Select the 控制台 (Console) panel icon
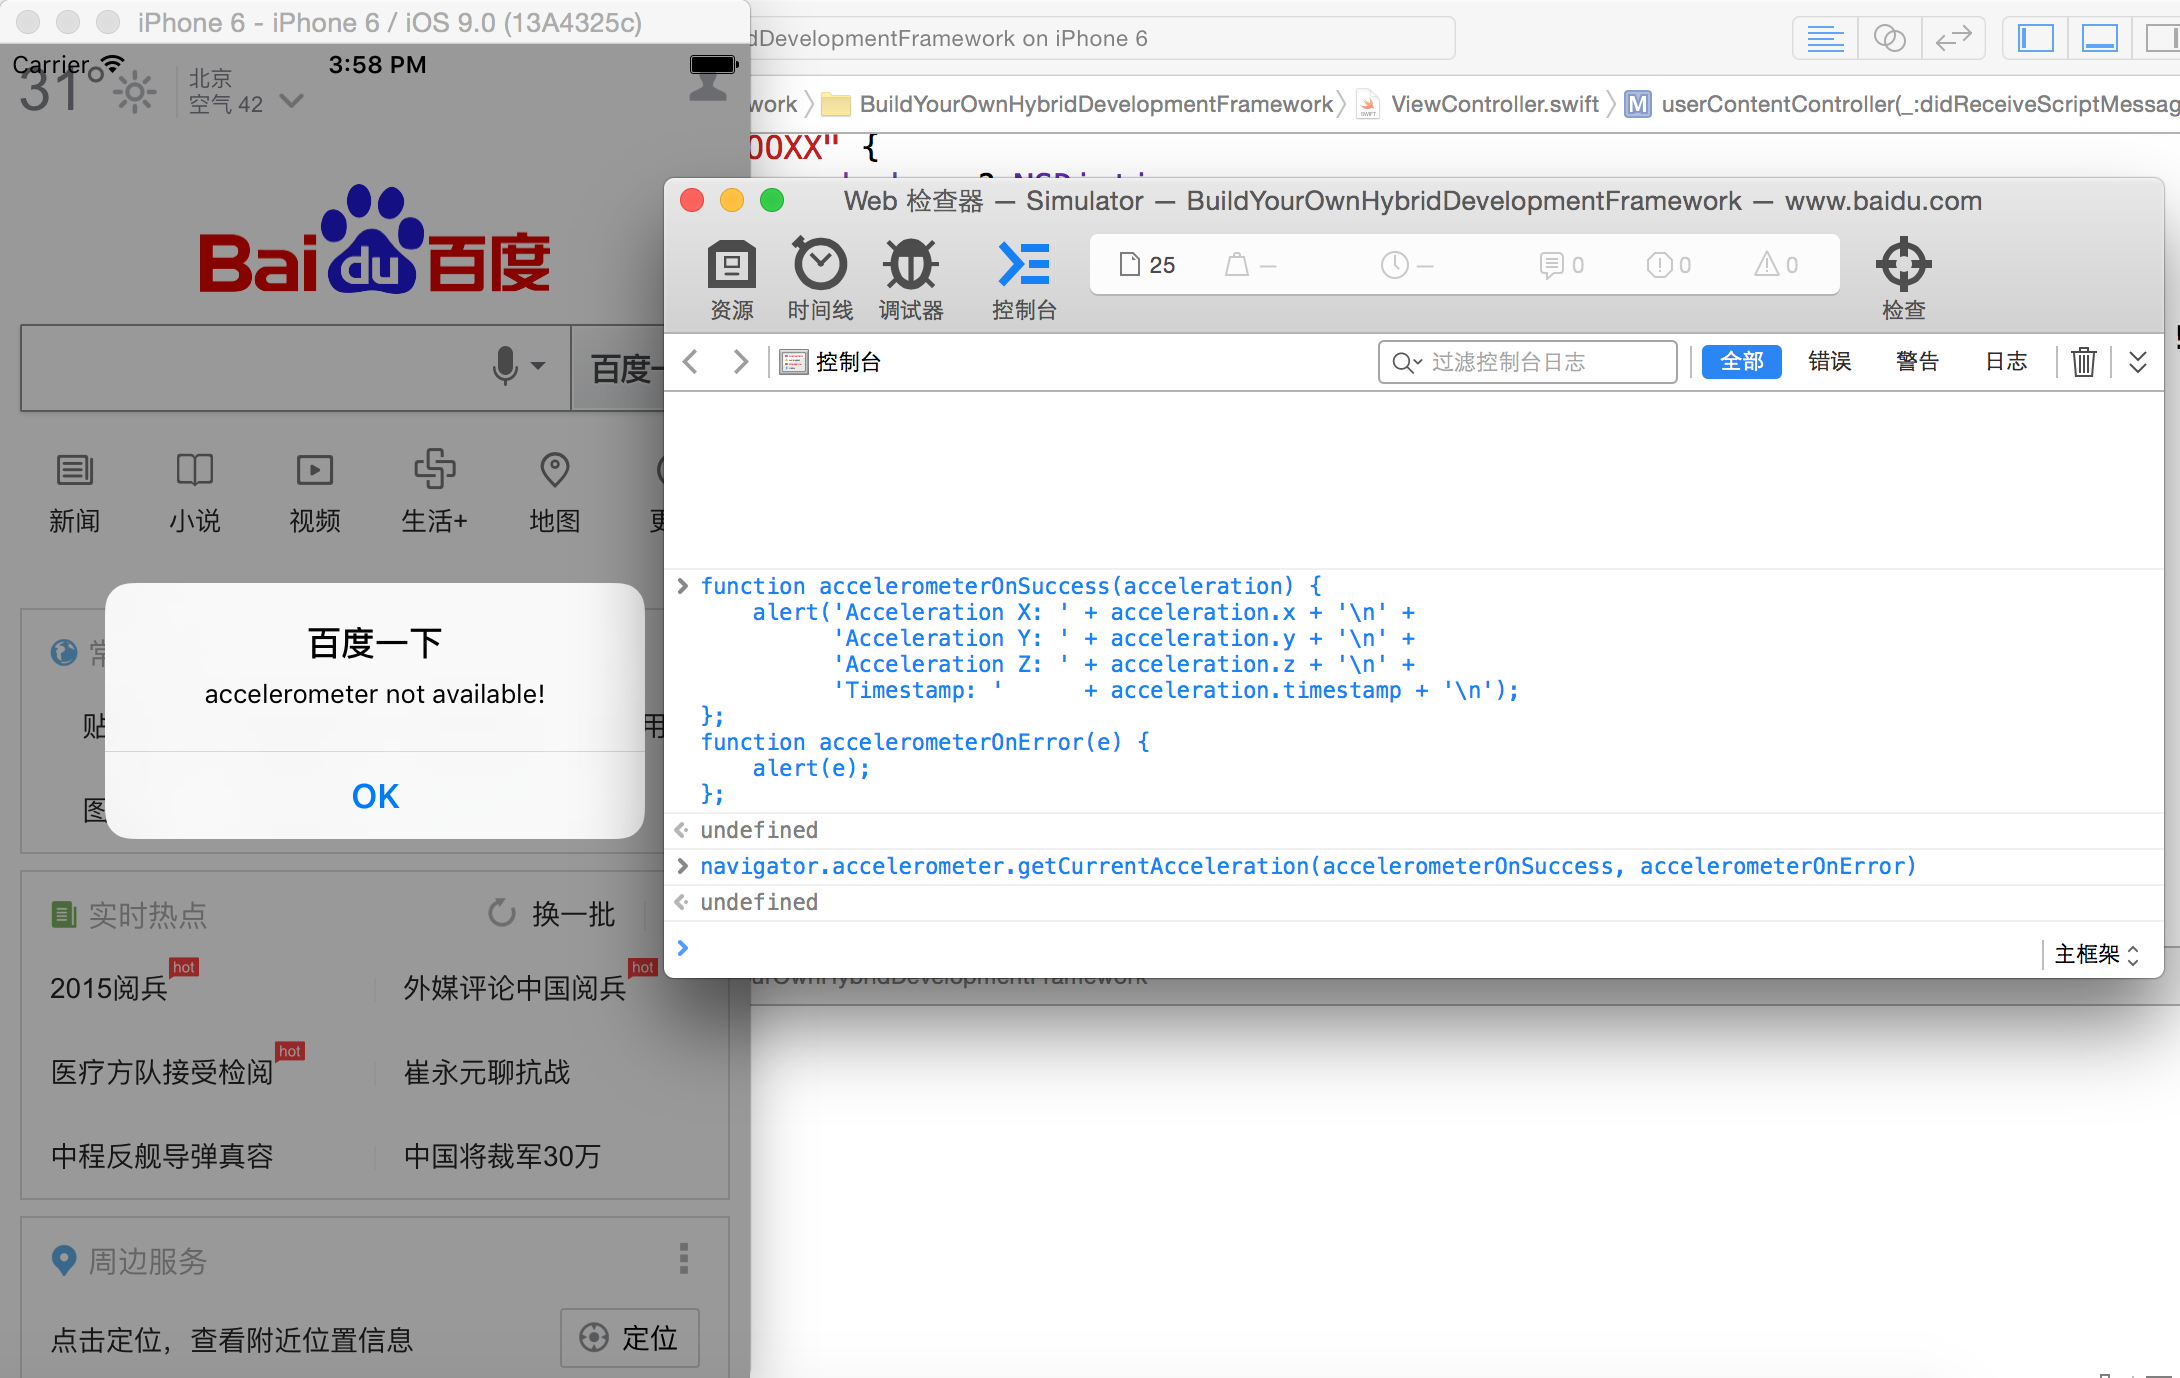 click(x=1024, y=280)
